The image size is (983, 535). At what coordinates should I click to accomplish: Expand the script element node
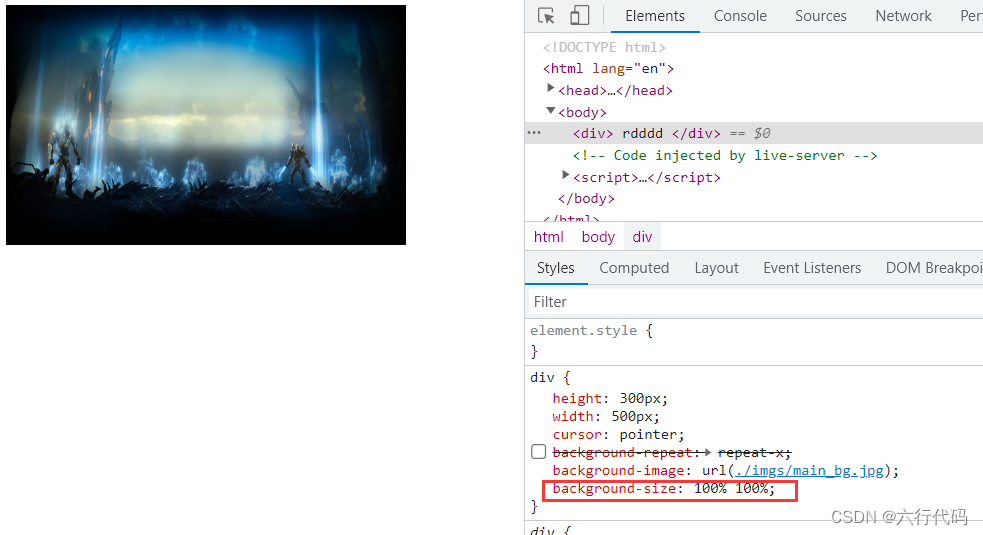(x=565, y=176)
